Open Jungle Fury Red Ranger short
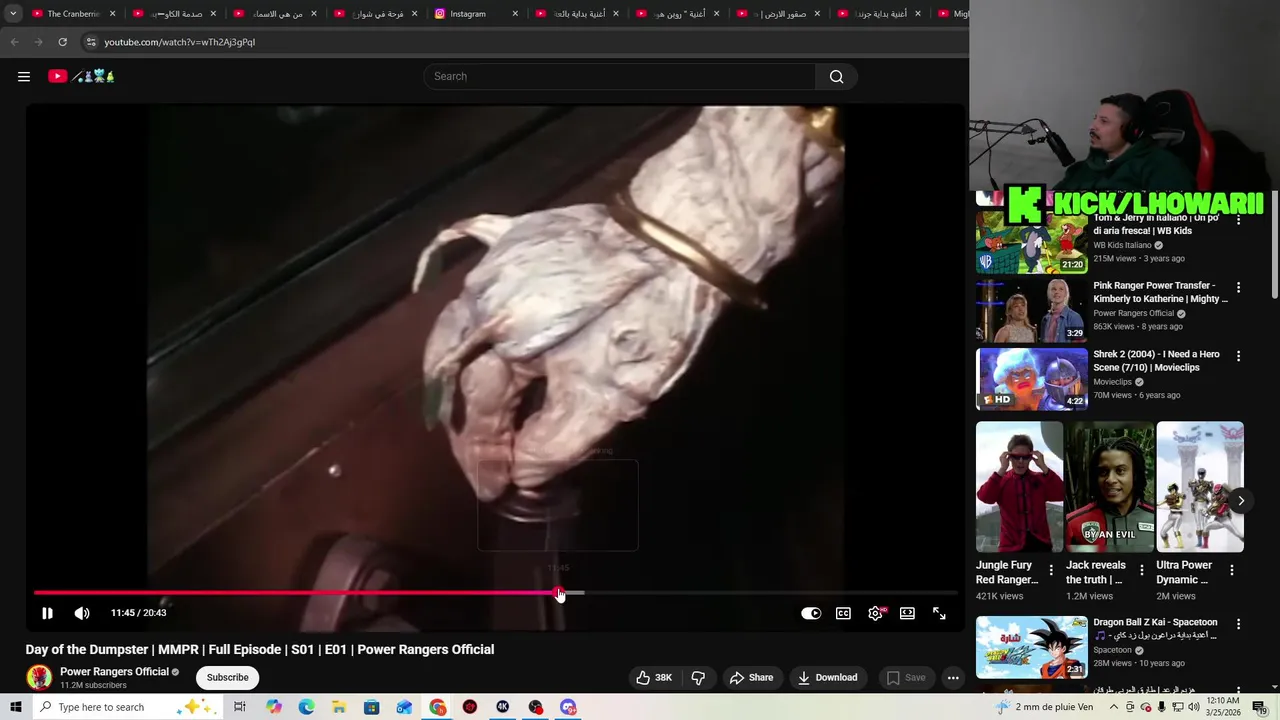The height and width of the screenshot is (720, 1280). [1019, 486]
